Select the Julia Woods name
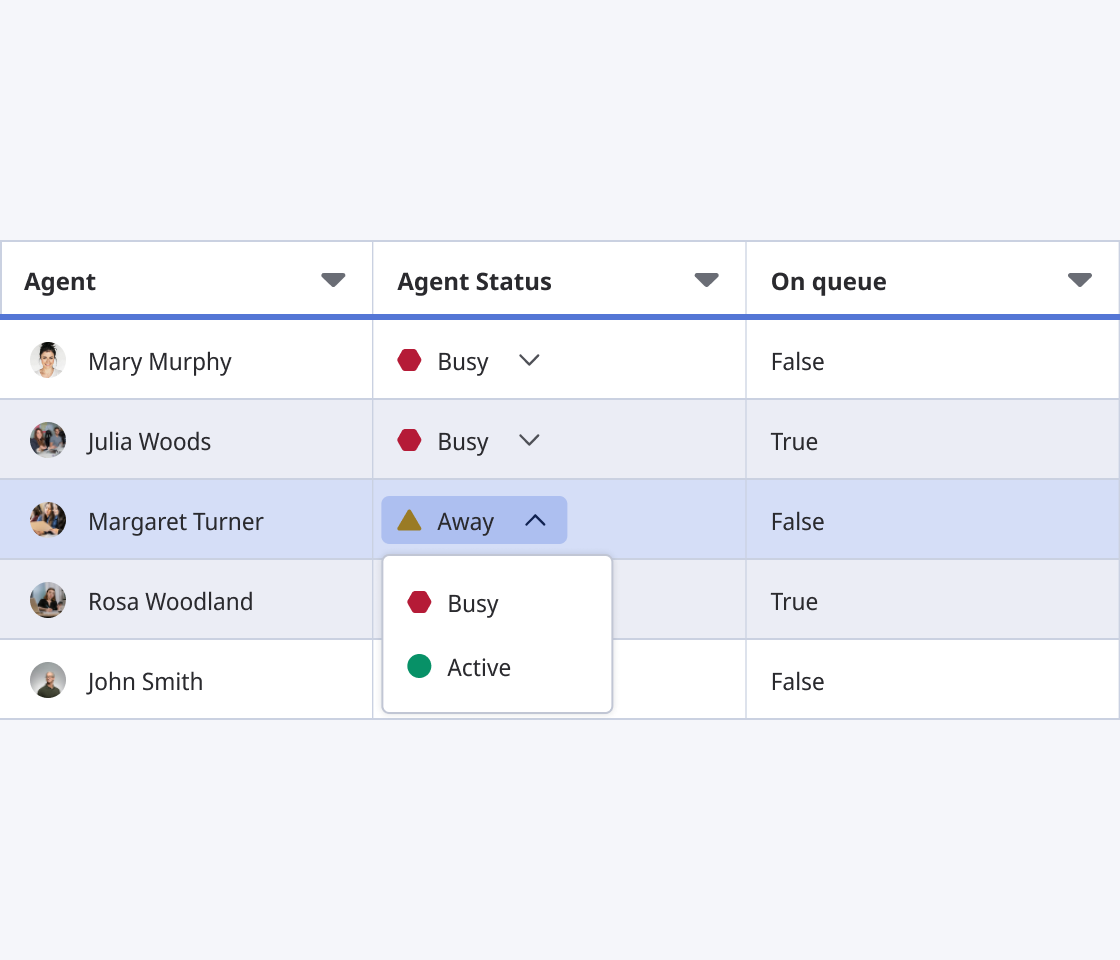Viewport: 1120px width, 960px height. tap(149, 441)
